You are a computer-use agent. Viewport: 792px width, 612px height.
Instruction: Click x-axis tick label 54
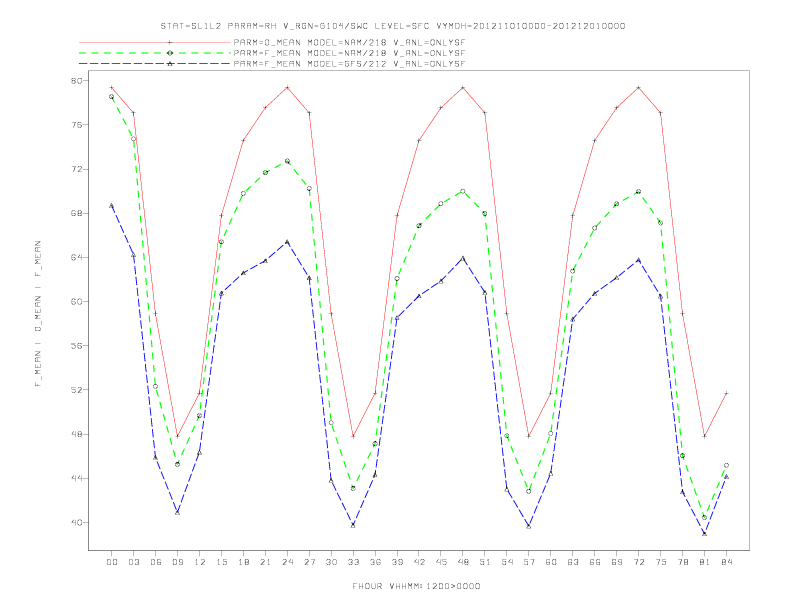tap(507, 562)
